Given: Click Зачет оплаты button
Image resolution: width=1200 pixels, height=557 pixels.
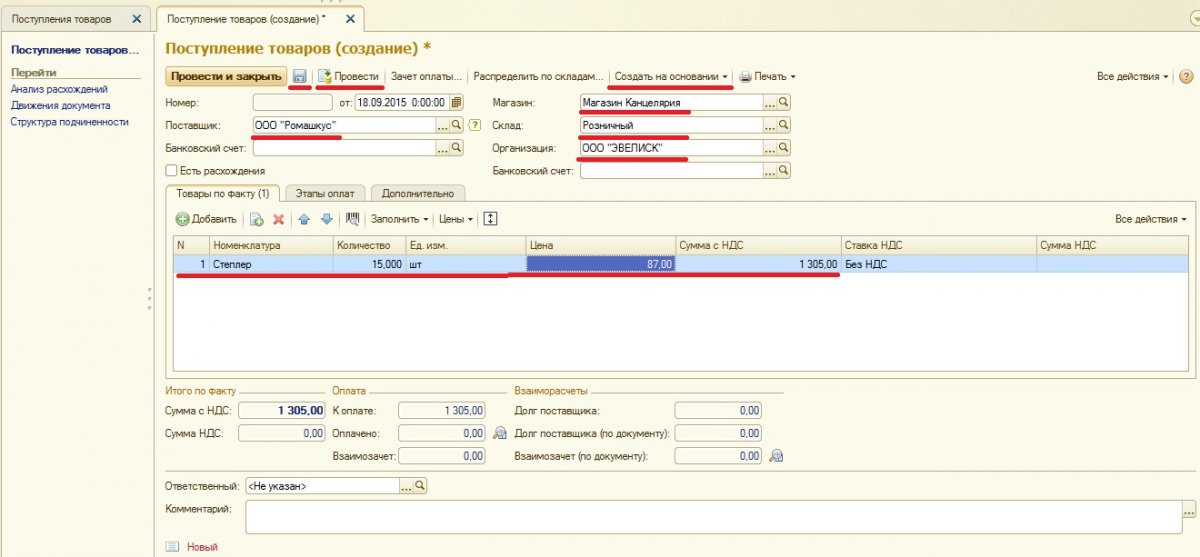Looking at the screenshot, I should point(427,77).
